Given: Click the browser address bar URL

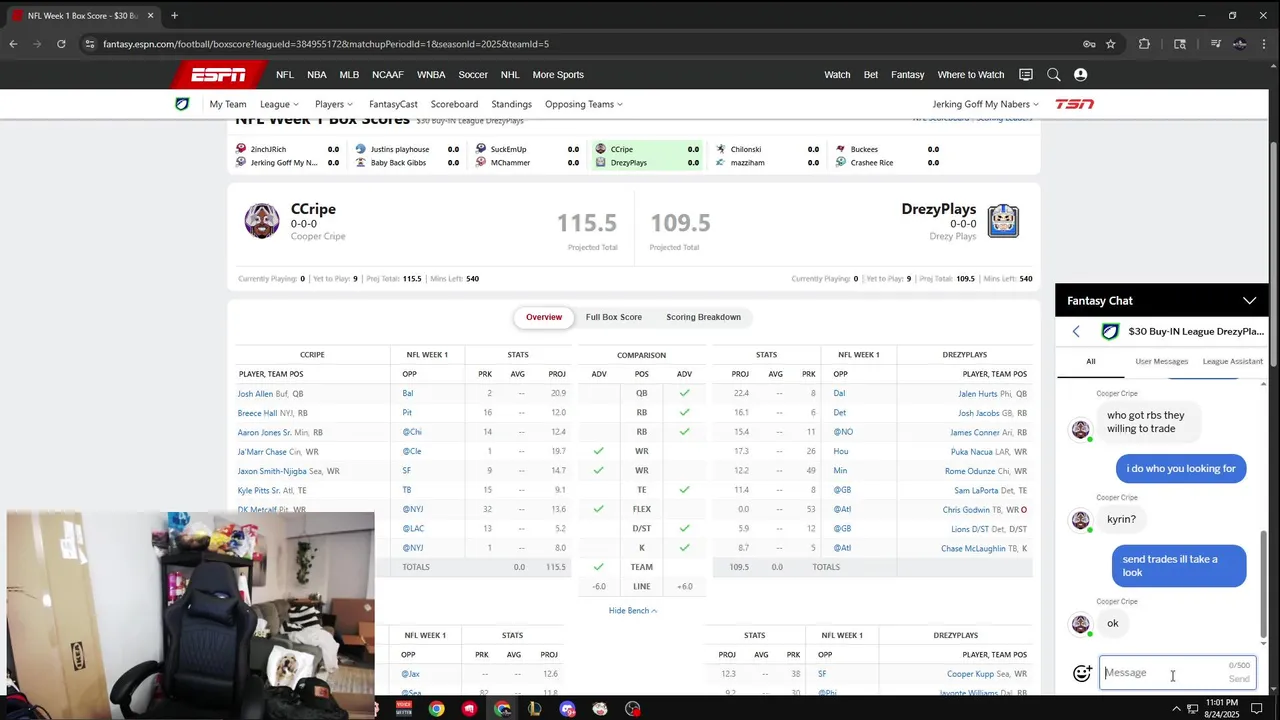Looking at the screenshot, I should pos(326,44).
